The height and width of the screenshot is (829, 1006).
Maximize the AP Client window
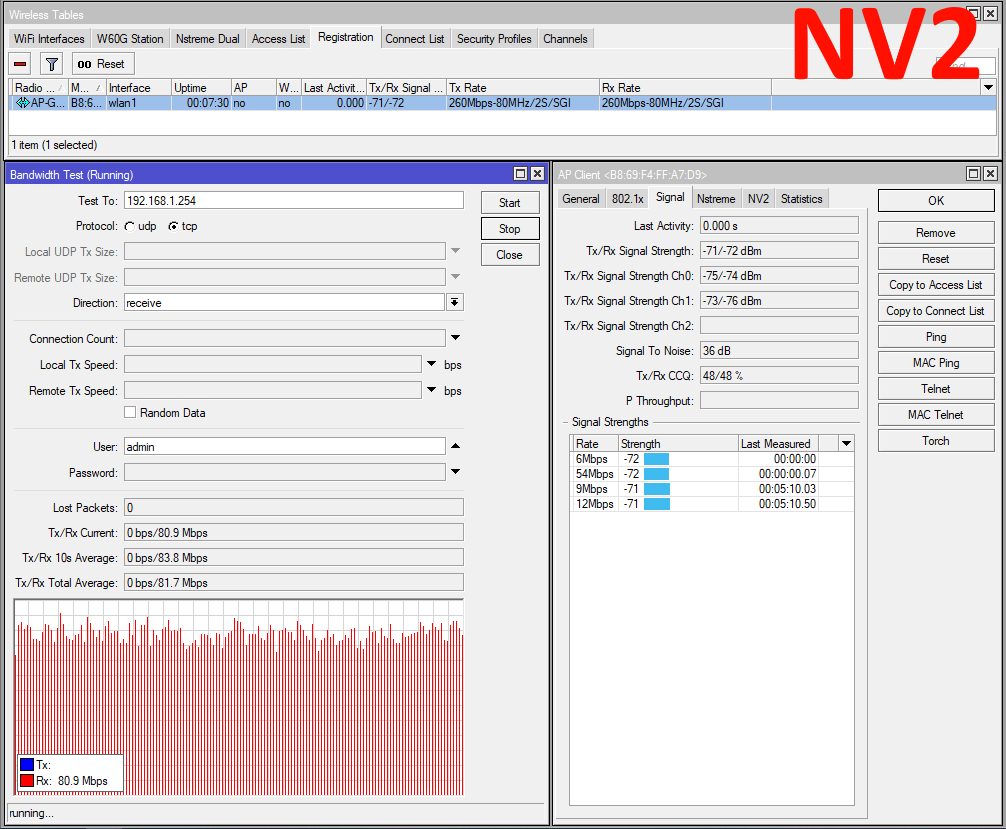973,174
